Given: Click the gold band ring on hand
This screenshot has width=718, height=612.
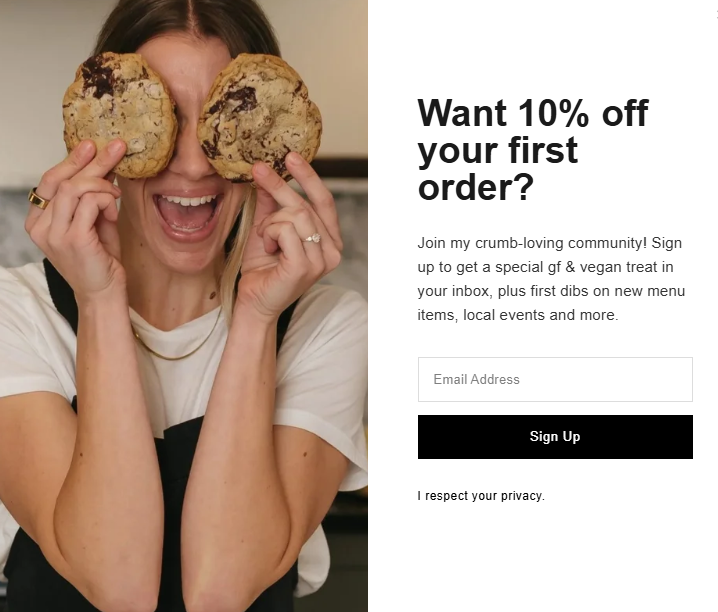Looking at the screenshot, I should pos(38,199).
